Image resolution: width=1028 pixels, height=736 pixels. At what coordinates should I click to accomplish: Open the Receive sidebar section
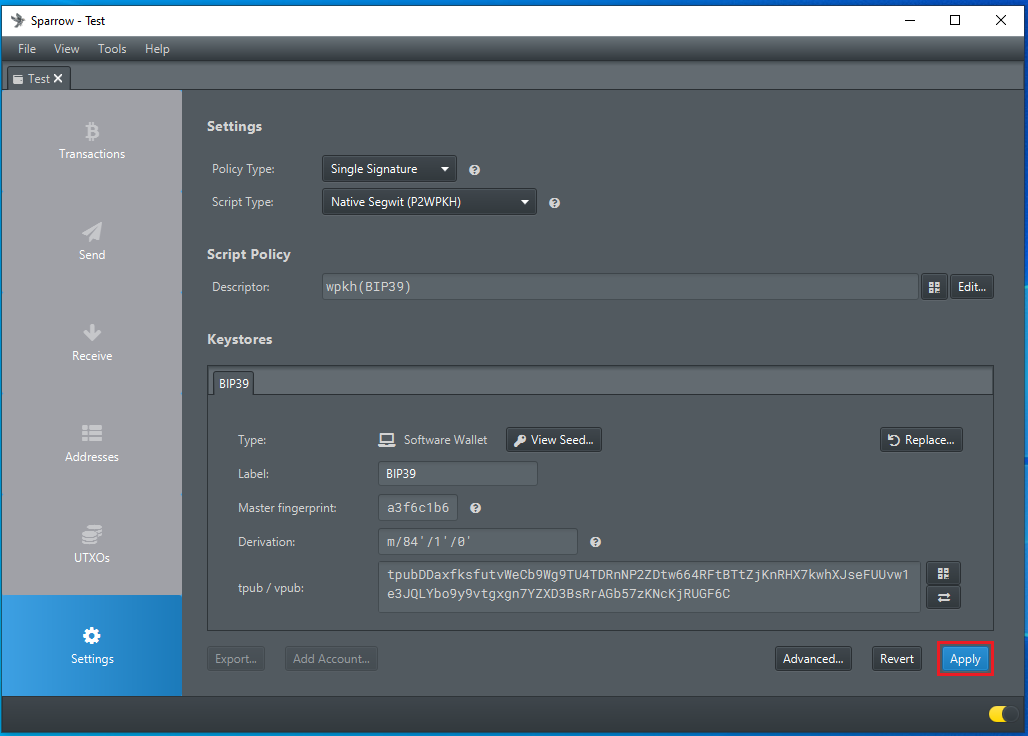92,343
